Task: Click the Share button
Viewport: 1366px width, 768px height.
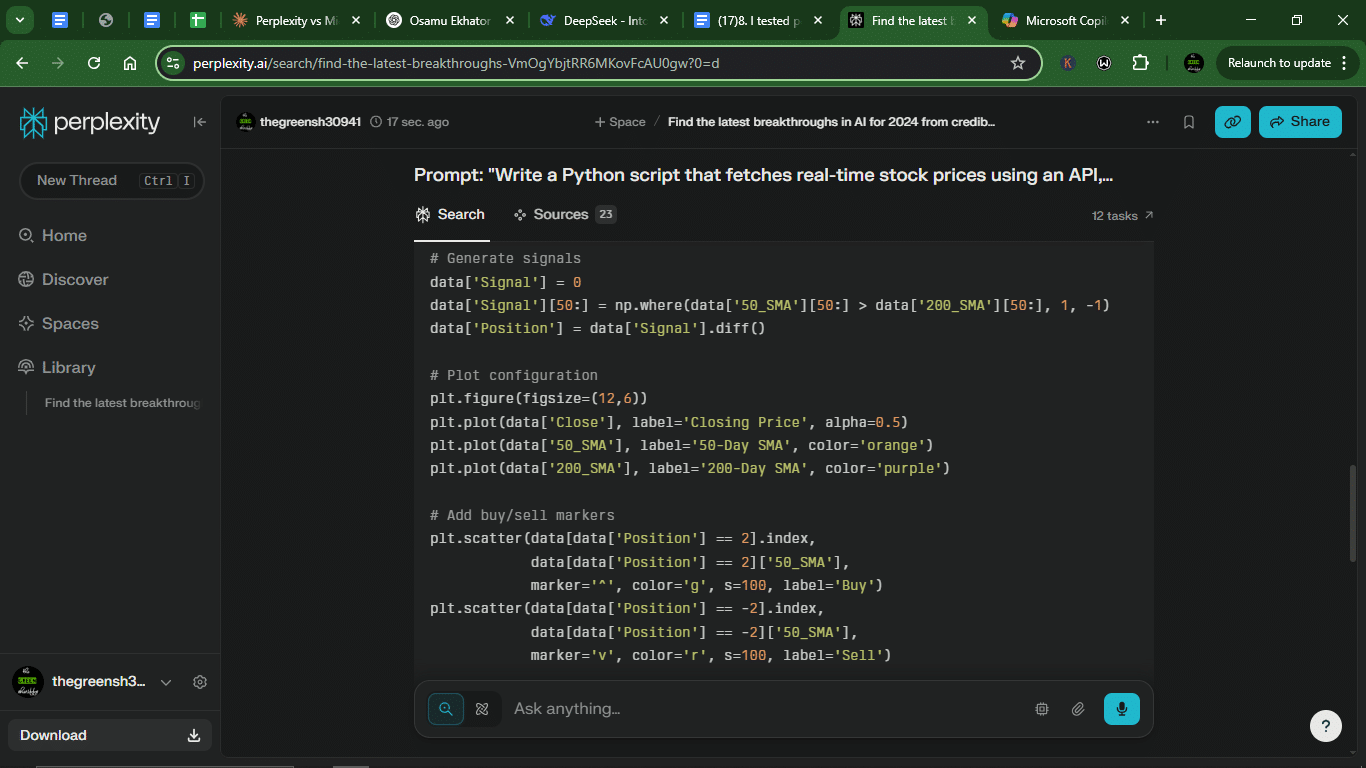Action: [x=1300, y=122]
